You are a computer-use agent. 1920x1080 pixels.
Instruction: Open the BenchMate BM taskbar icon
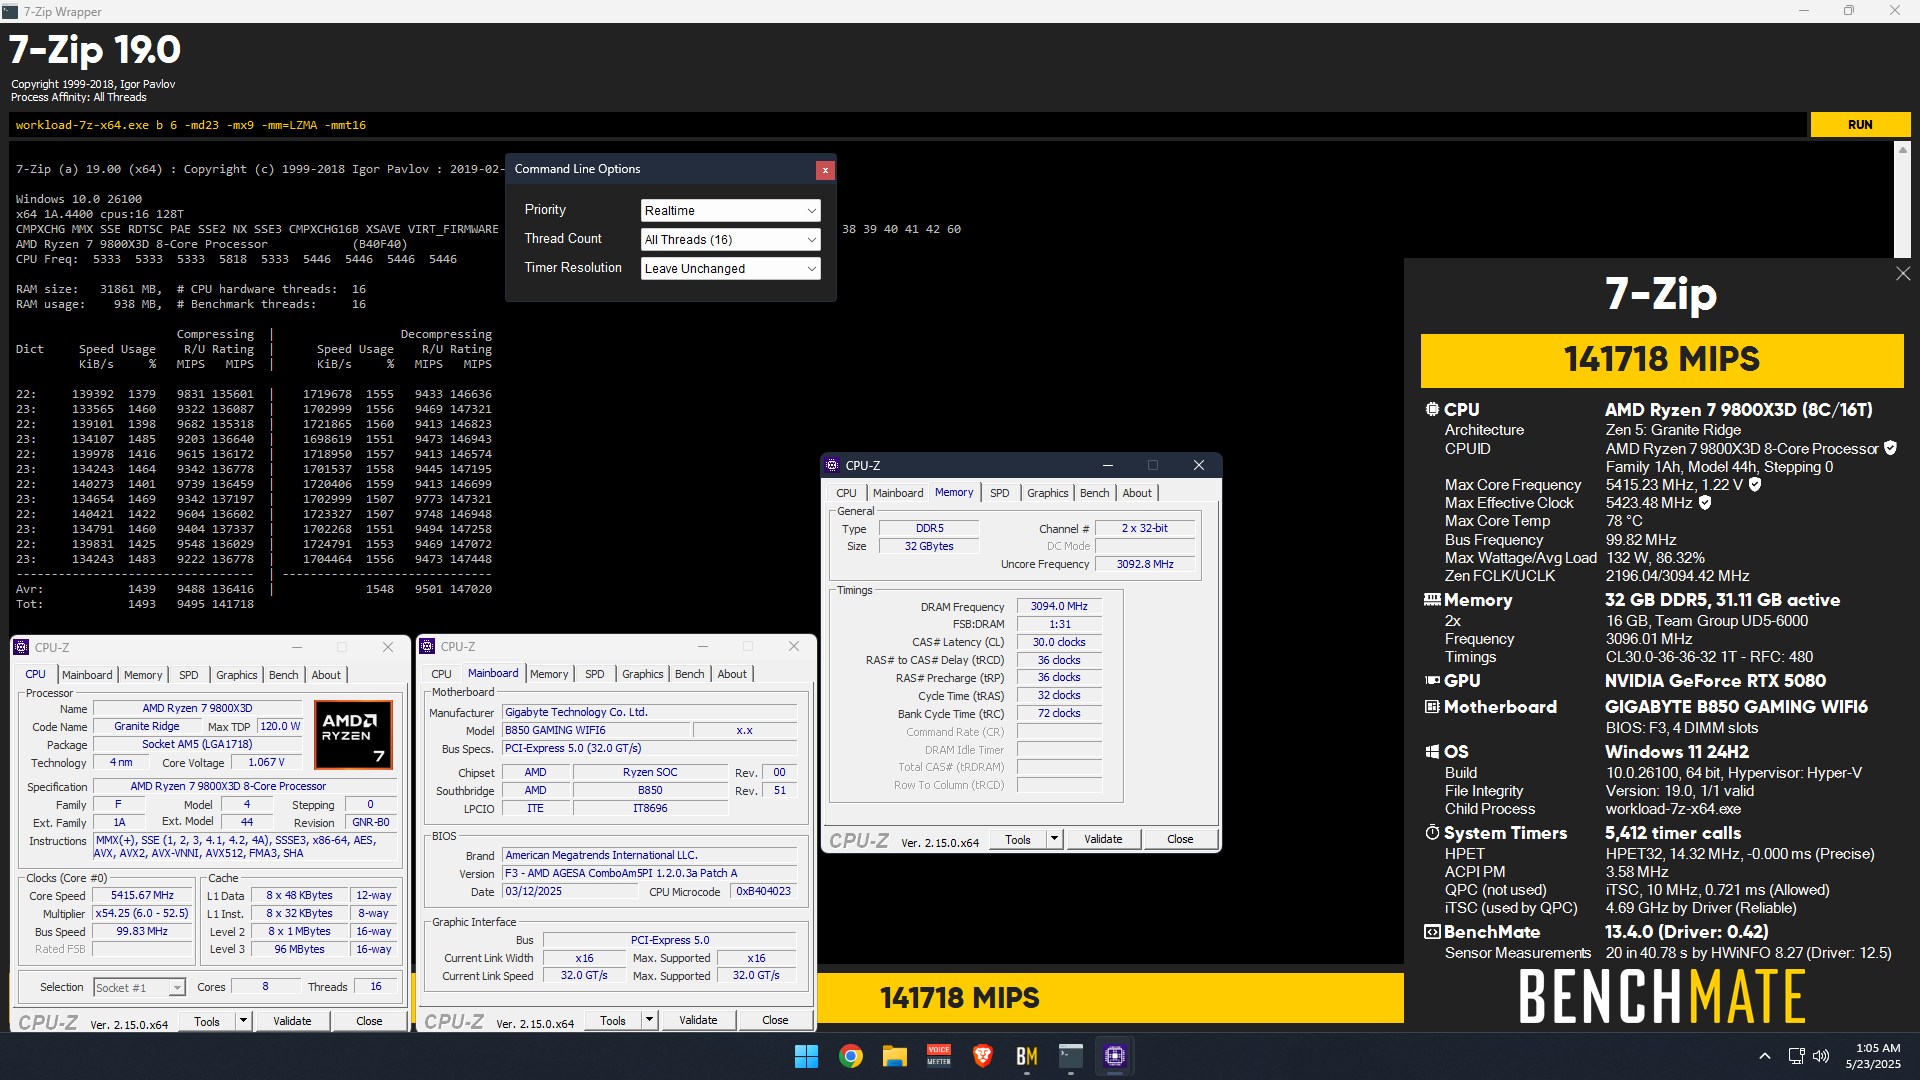pyautogui.click(x=1027, y=1056)
